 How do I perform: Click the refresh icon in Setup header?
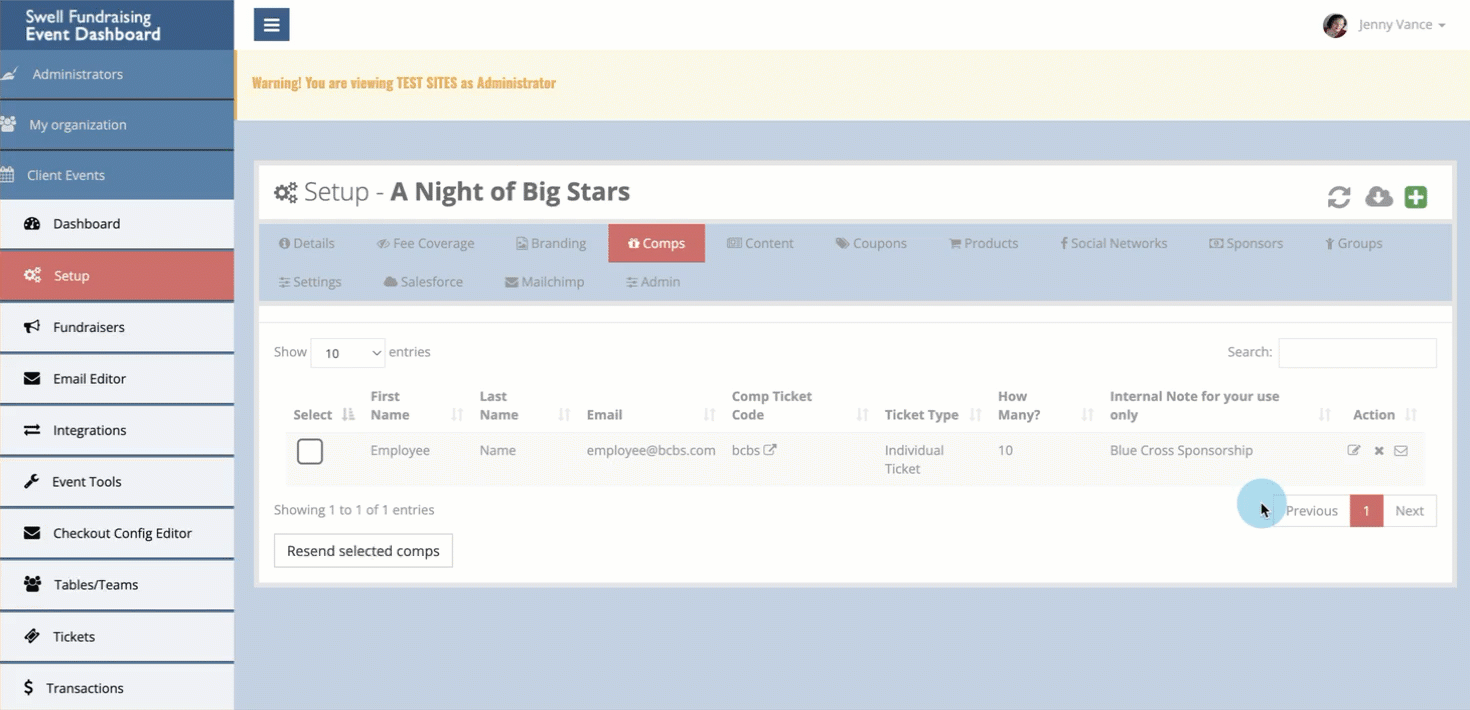point(1339,197)
